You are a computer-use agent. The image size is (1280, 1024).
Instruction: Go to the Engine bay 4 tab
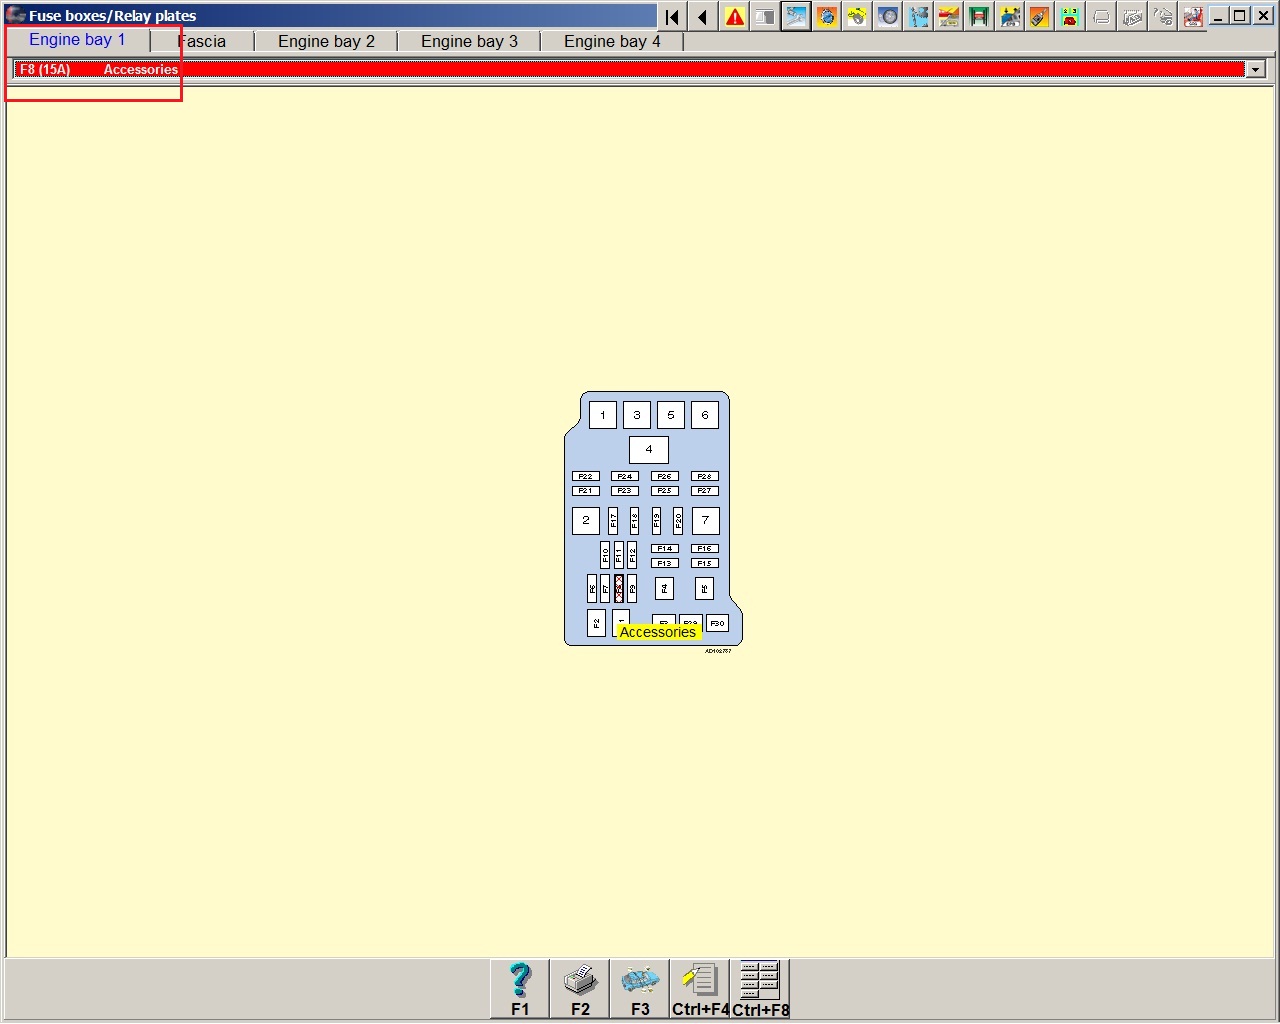click(612, 41)
